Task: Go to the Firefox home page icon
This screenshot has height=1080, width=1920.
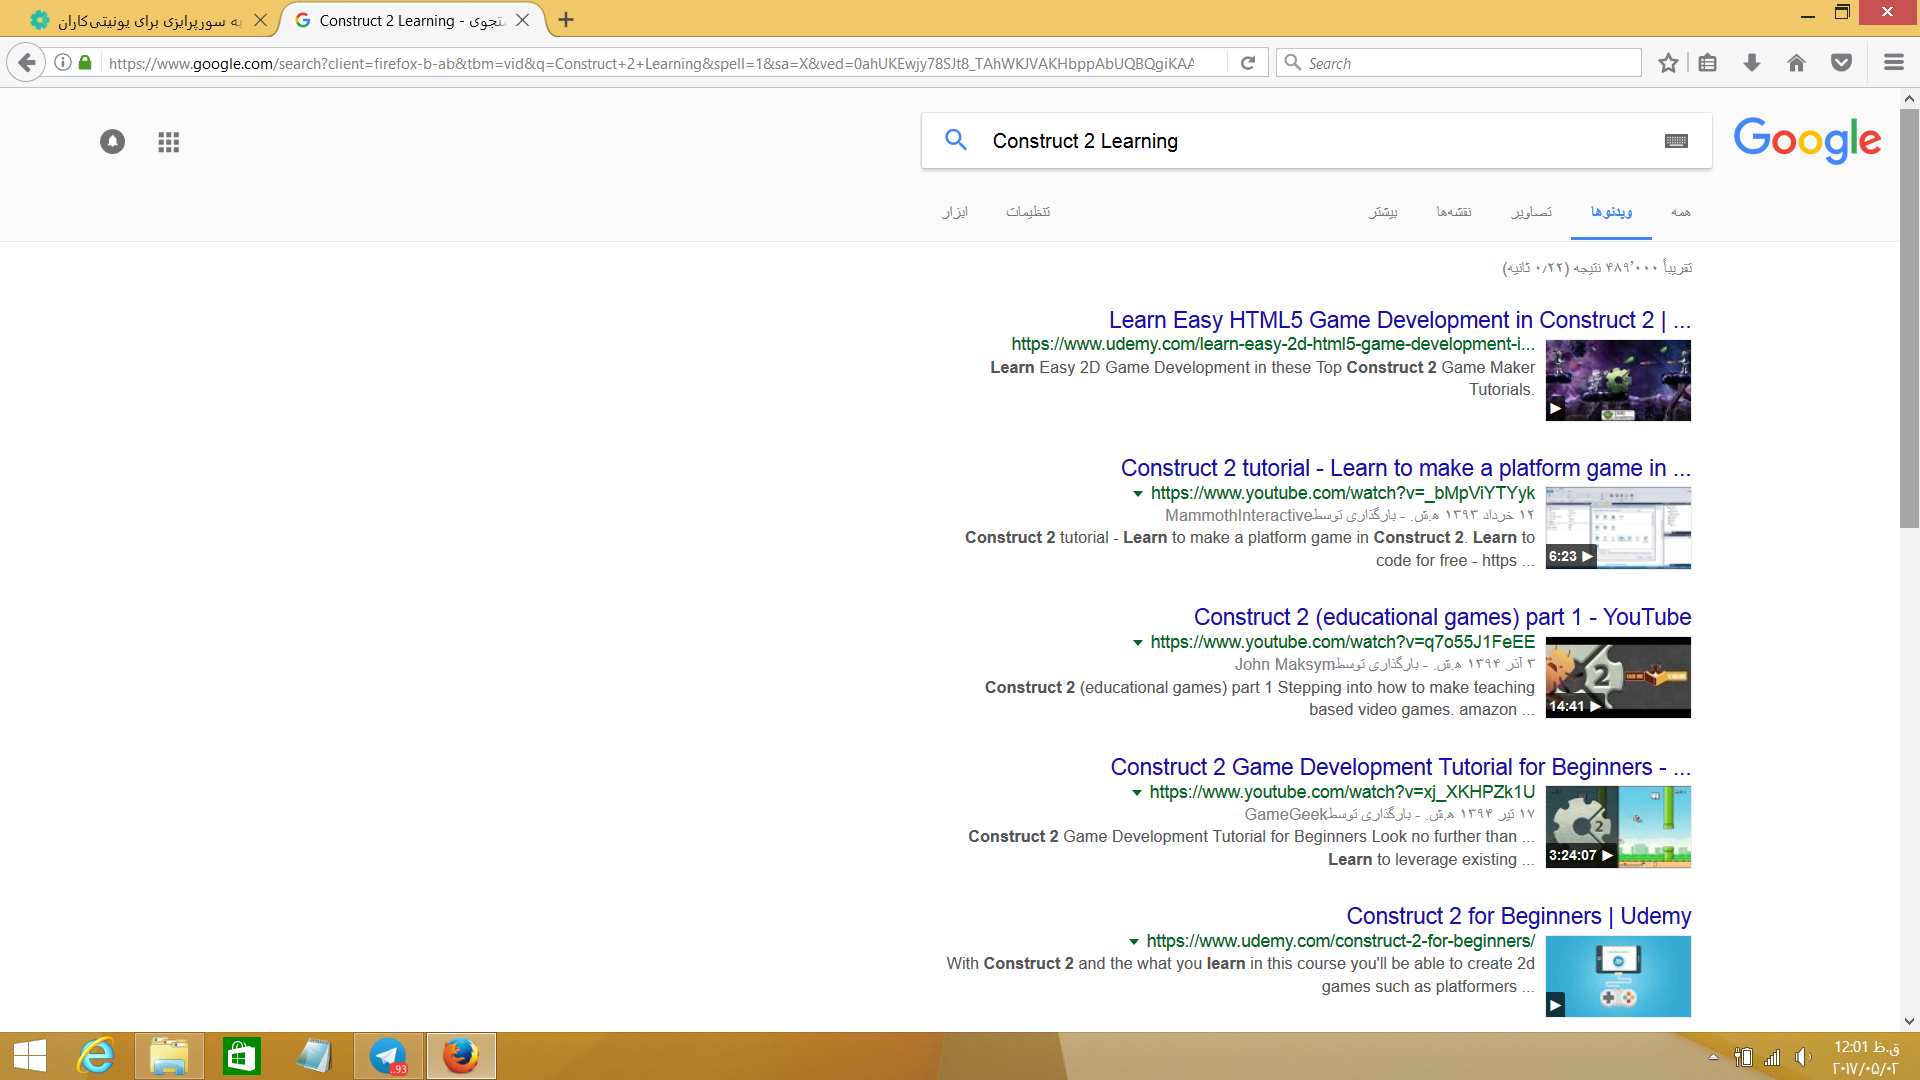Action: tap(1796, 63)
